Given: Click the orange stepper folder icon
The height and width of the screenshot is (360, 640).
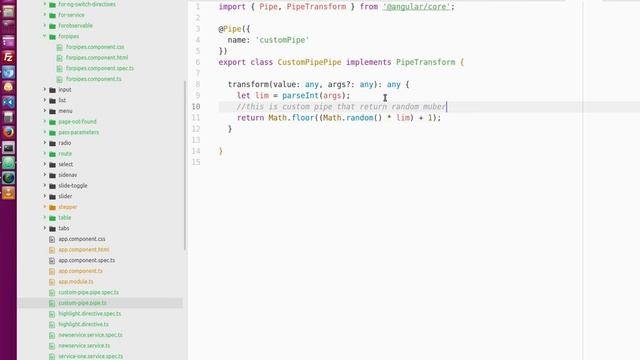Looking at the screenshot, I should 52,207.
